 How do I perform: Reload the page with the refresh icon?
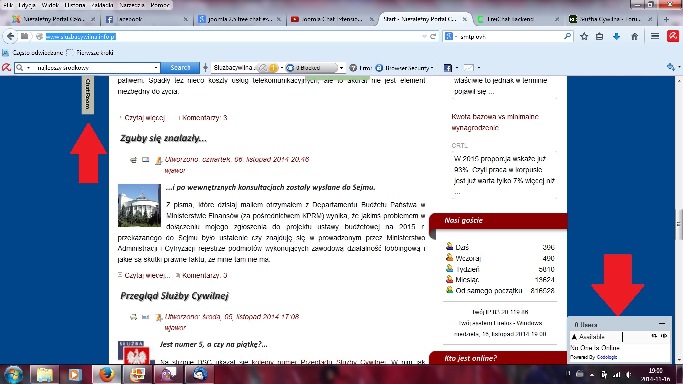pyautogui.click(x=433, y=37)
